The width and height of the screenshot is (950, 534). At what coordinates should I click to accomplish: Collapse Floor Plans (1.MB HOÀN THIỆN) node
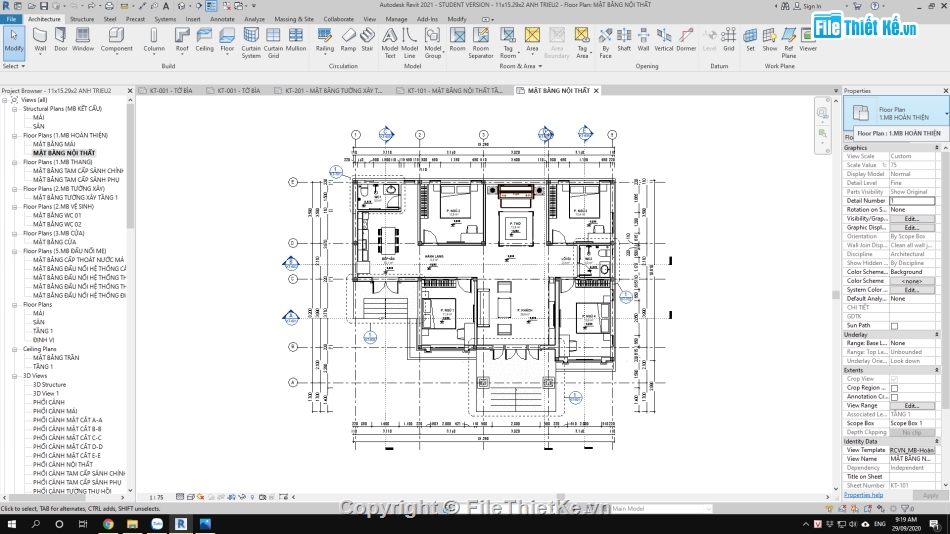click(x=15, y=136)
